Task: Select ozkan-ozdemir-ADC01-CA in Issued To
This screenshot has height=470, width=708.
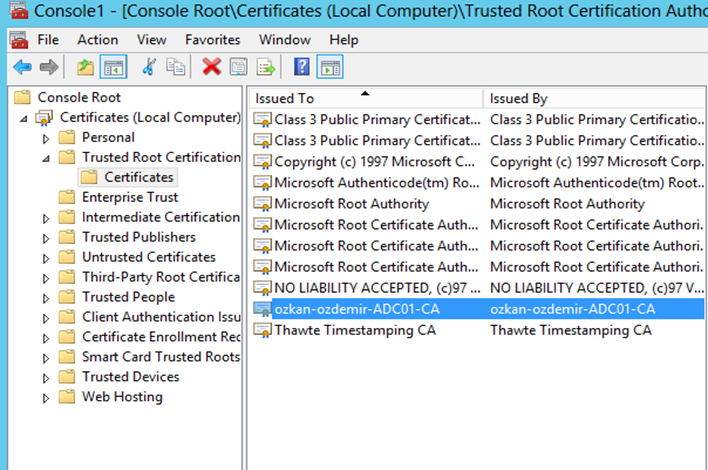Action: (x=357, y=309)
